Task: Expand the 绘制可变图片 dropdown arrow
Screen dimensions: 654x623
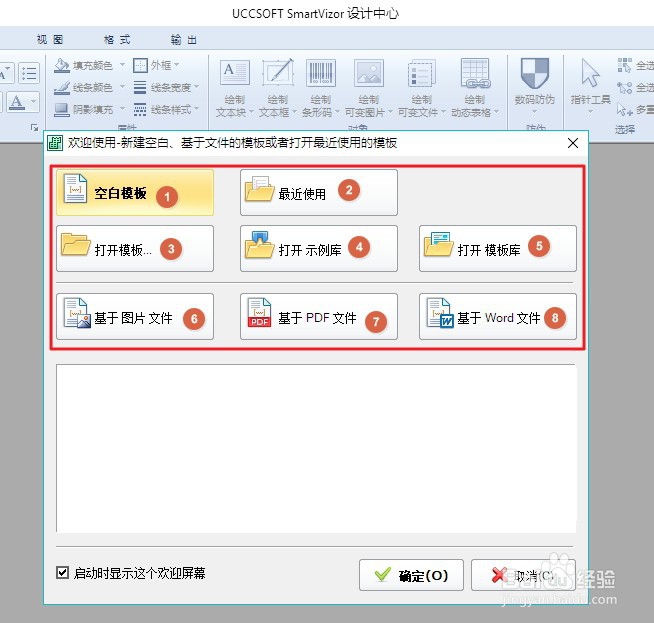Action: (x=390, y=112)
